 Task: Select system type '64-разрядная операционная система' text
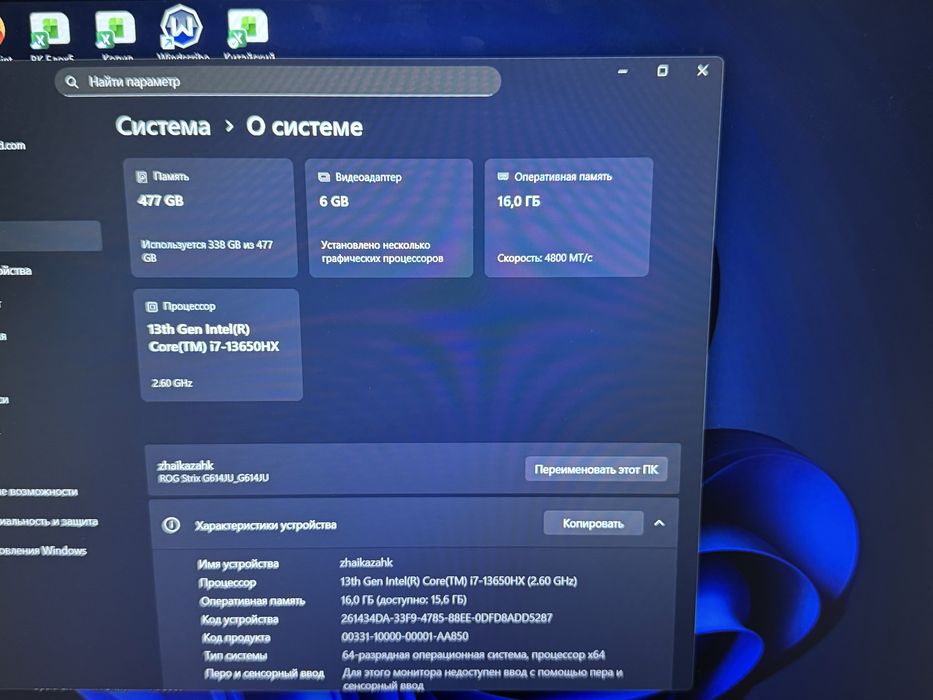(x=434, y=655)
